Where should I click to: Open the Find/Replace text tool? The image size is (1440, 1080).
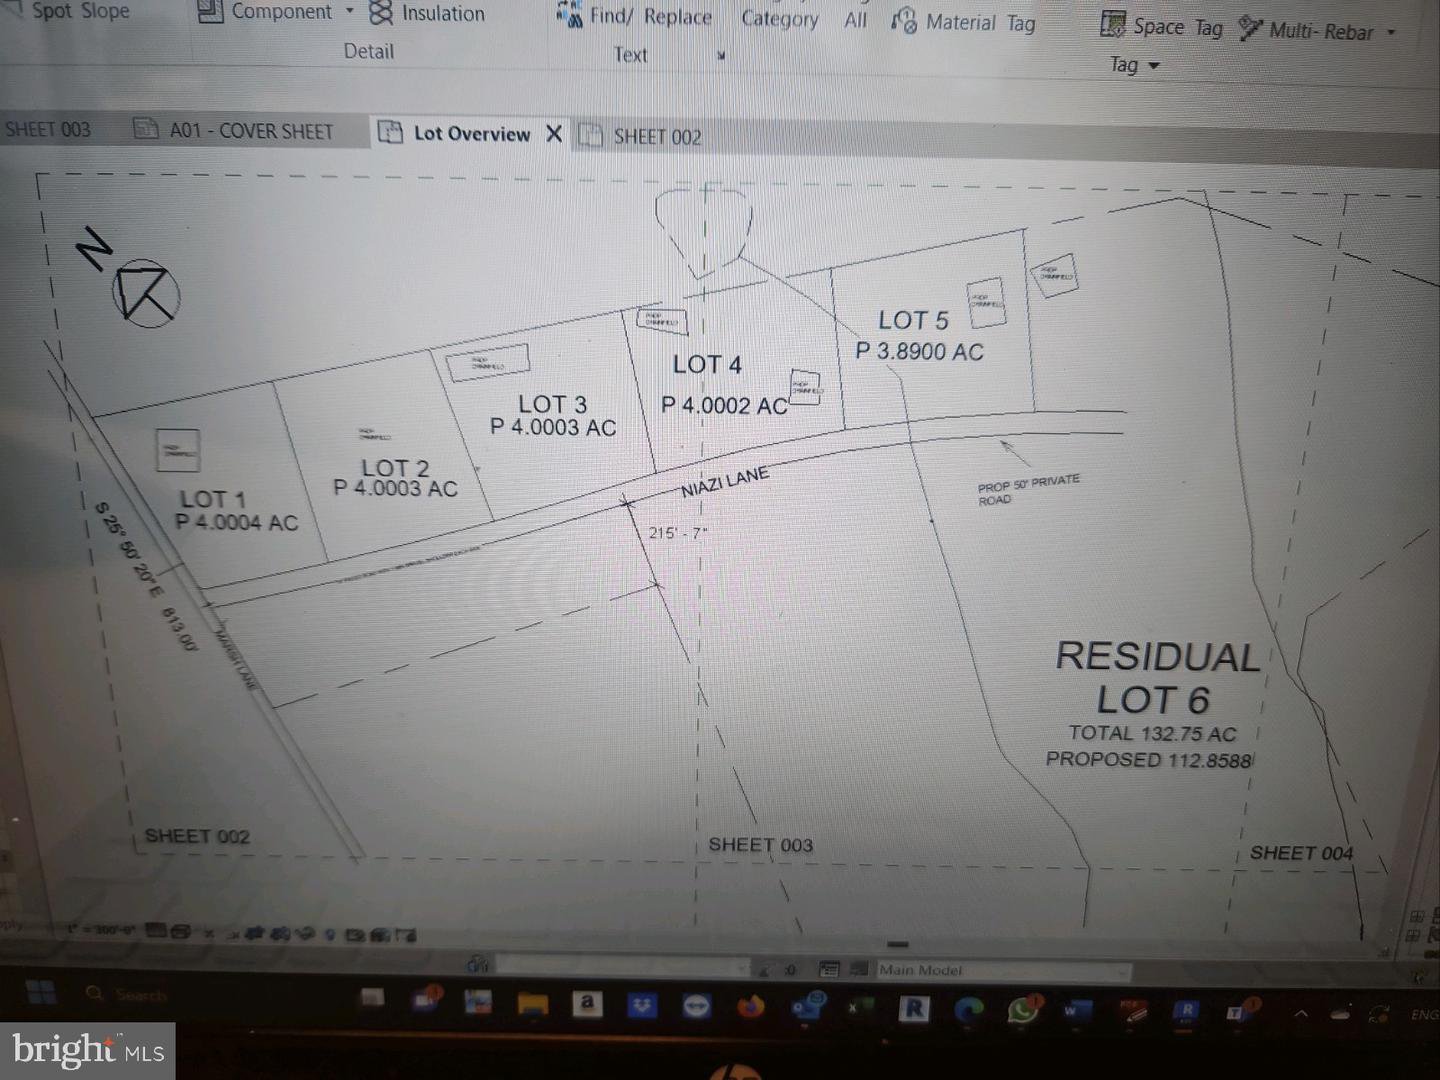[x=636, y=16]
